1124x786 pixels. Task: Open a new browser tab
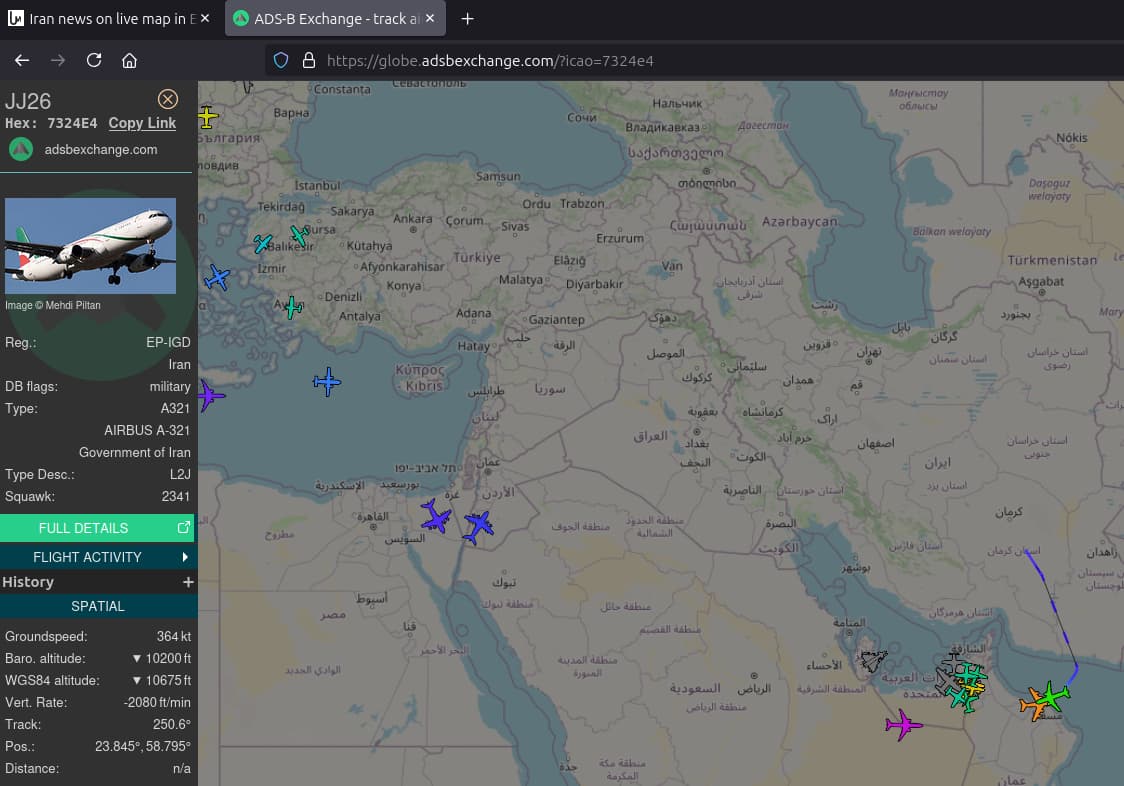coord(467,19)
